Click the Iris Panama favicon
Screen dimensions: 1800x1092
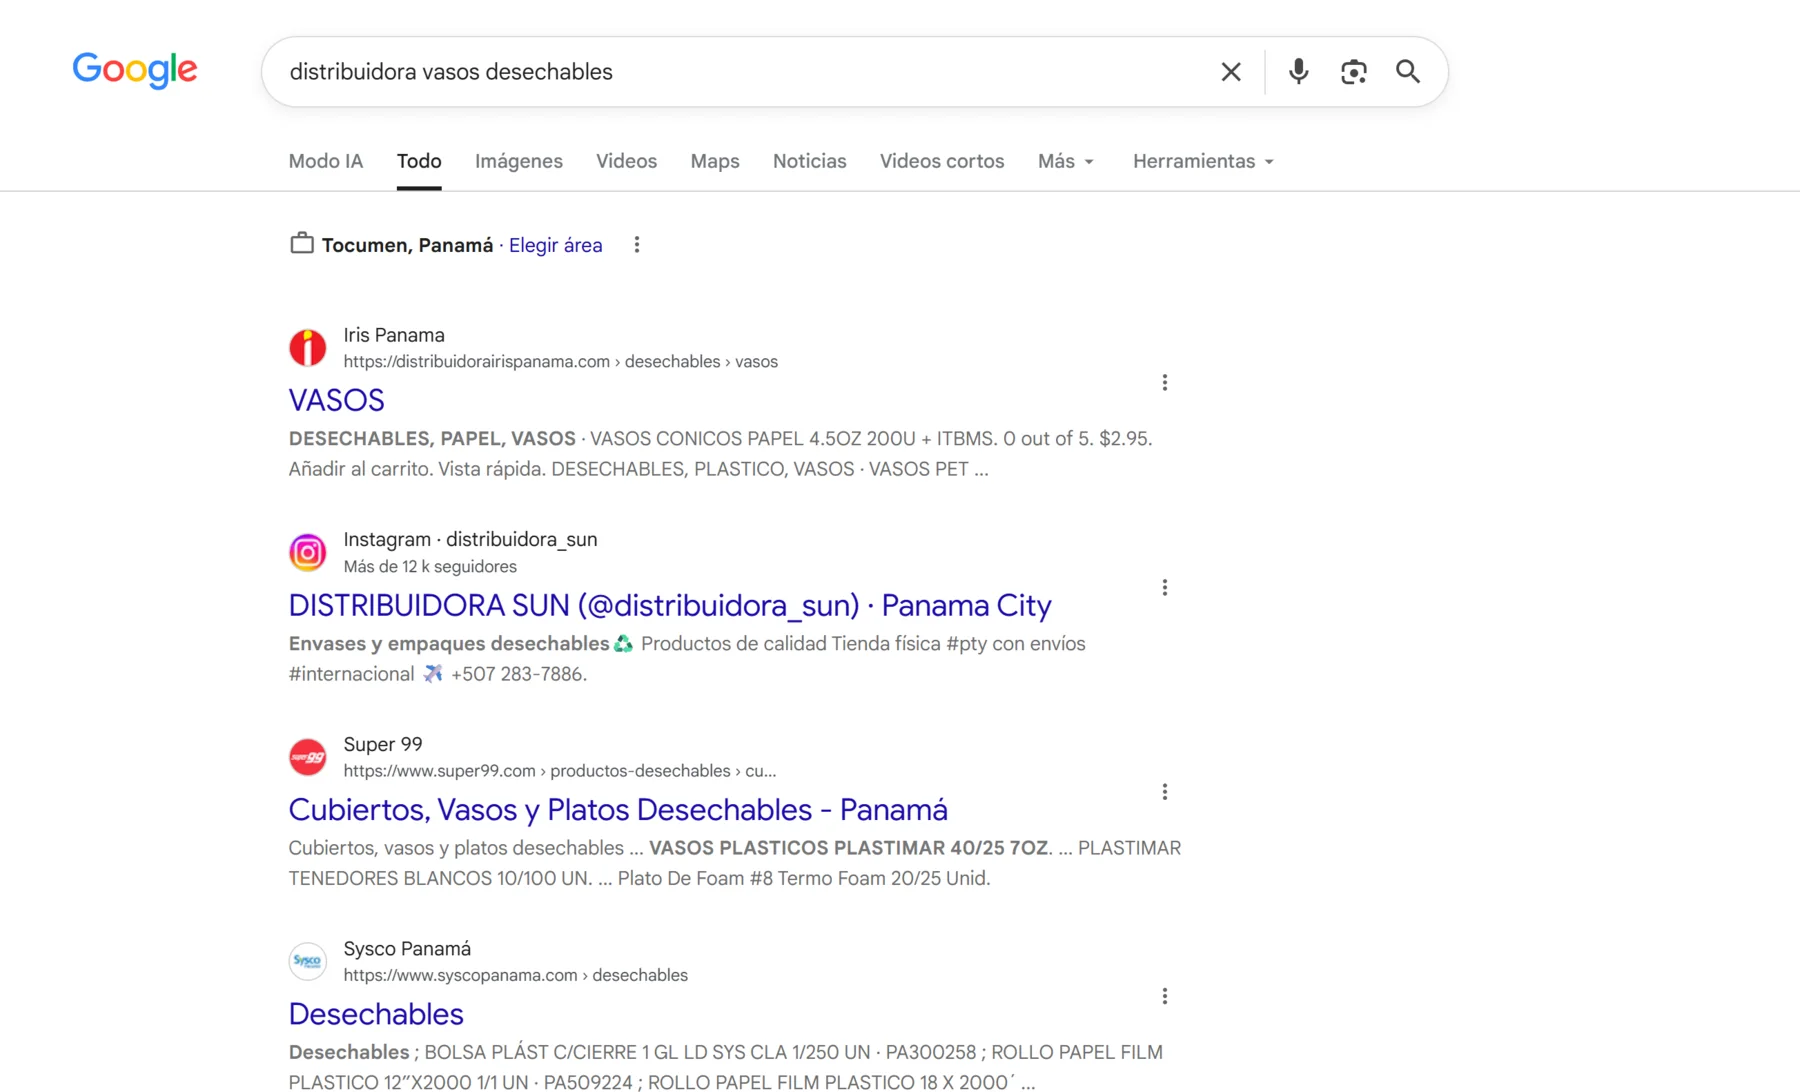[308, 348]
